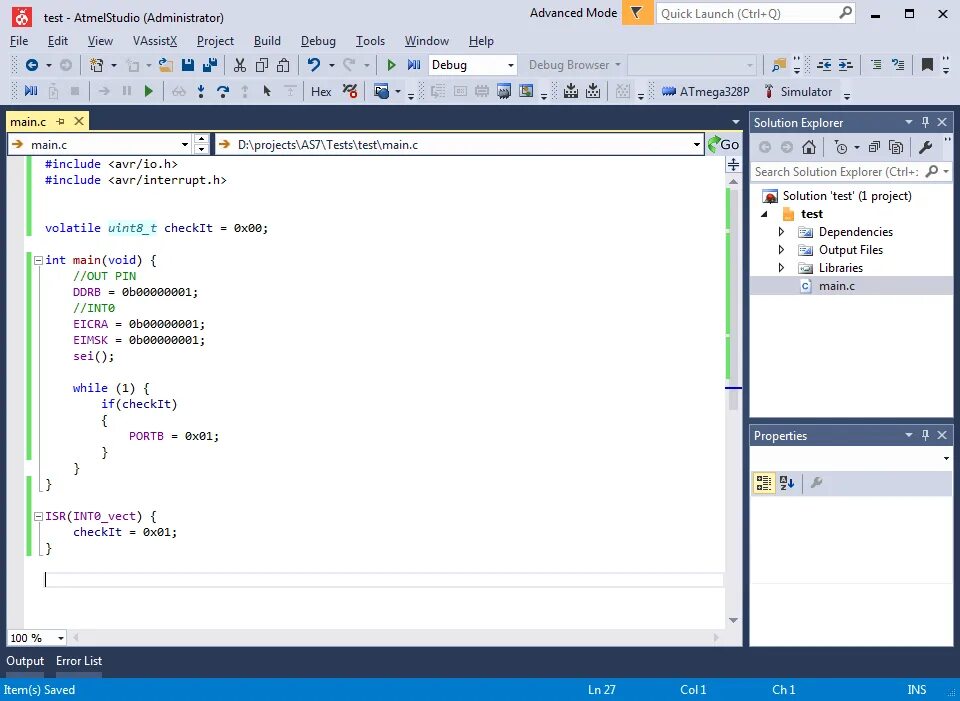Toggle auto-hide pin on Properties panel
960x701 pixels.
[x=926, y=435]
